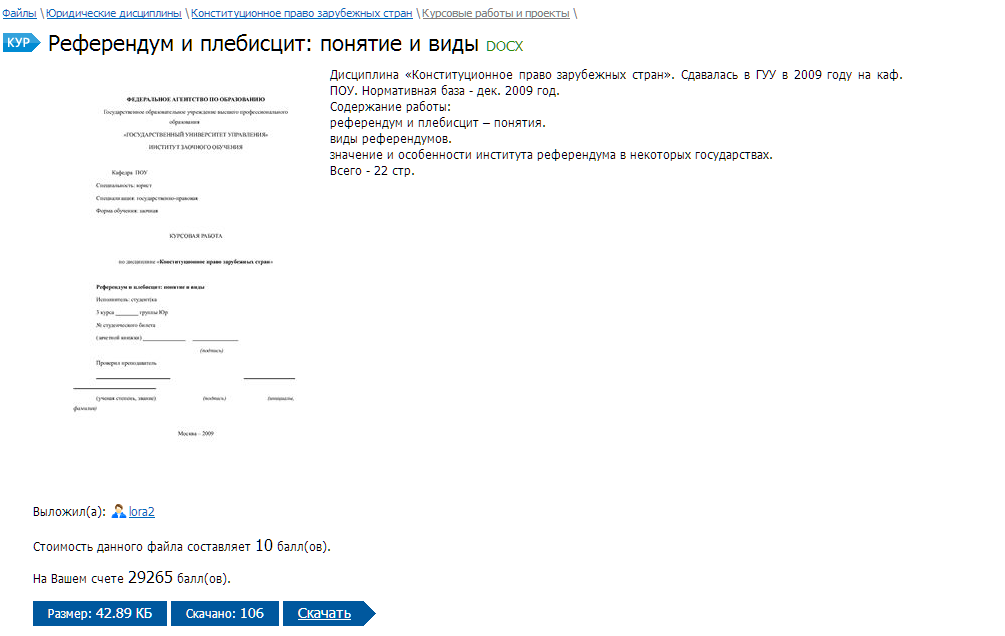Image resolution: width=1005 pixels, height=636 pixels.
Task: Click the title Референдум и плебисцит
Action: tap(264, 44)
